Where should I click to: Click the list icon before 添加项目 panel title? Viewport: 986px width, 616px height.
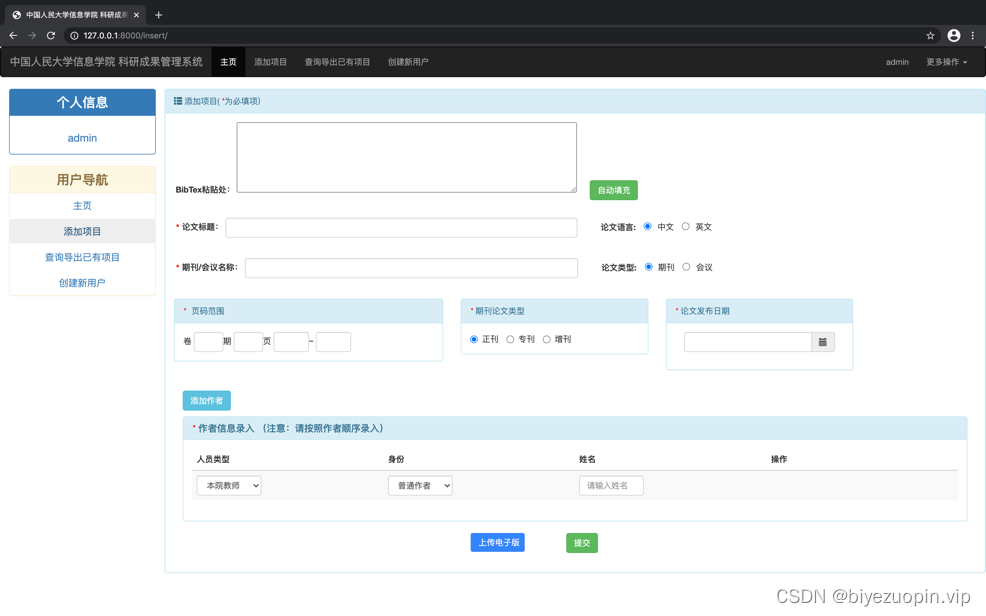[178, 100]
